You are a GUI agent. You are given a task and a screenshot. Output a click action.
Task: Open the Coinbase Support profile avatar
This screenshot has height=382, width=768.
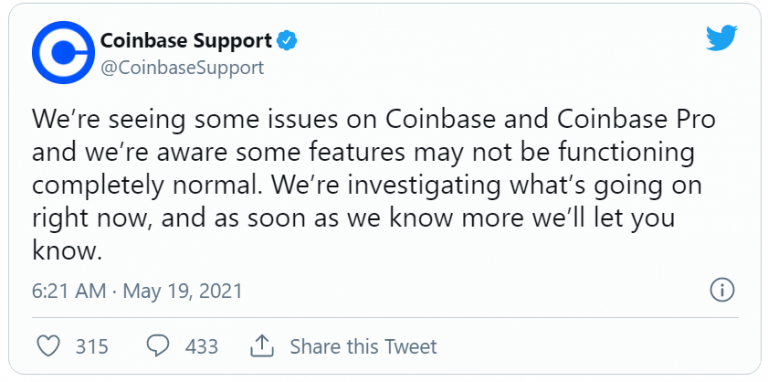(x=63, y=52)
